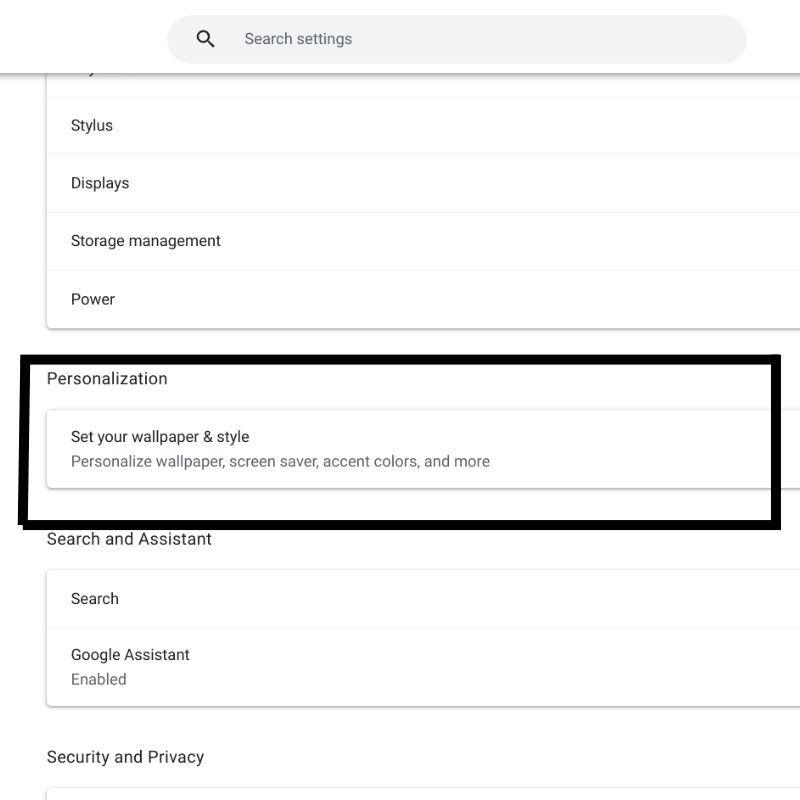Select the Enabled status under Google Assistant

(98, 679)
